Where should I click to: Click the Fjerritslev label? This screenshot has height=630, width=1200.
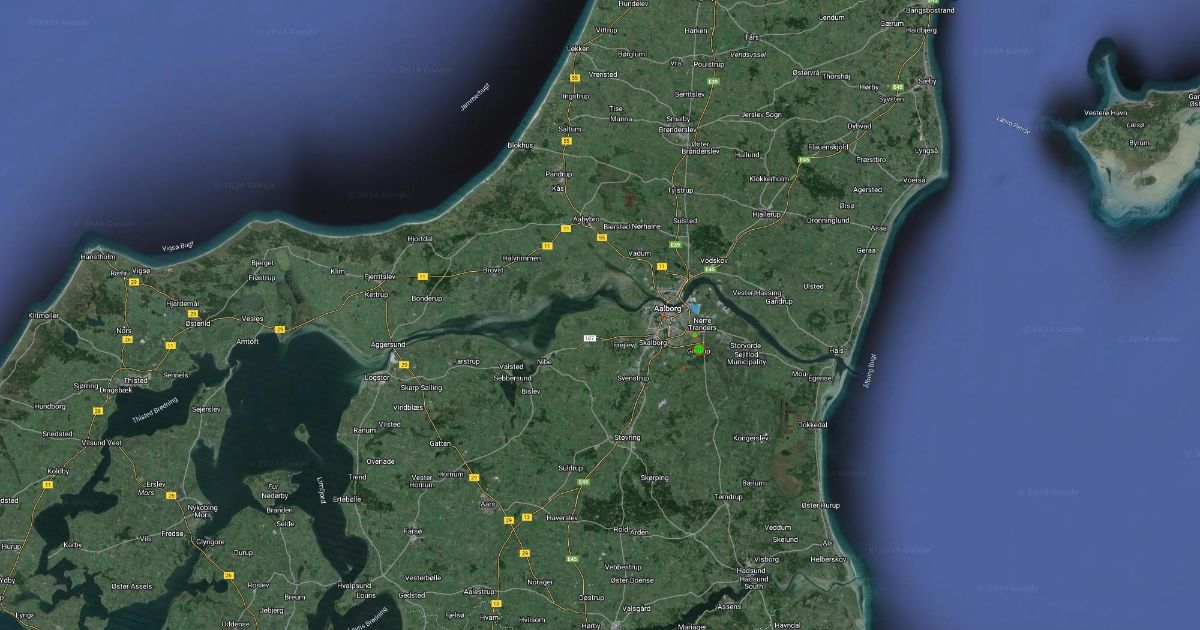click(381, 275)
